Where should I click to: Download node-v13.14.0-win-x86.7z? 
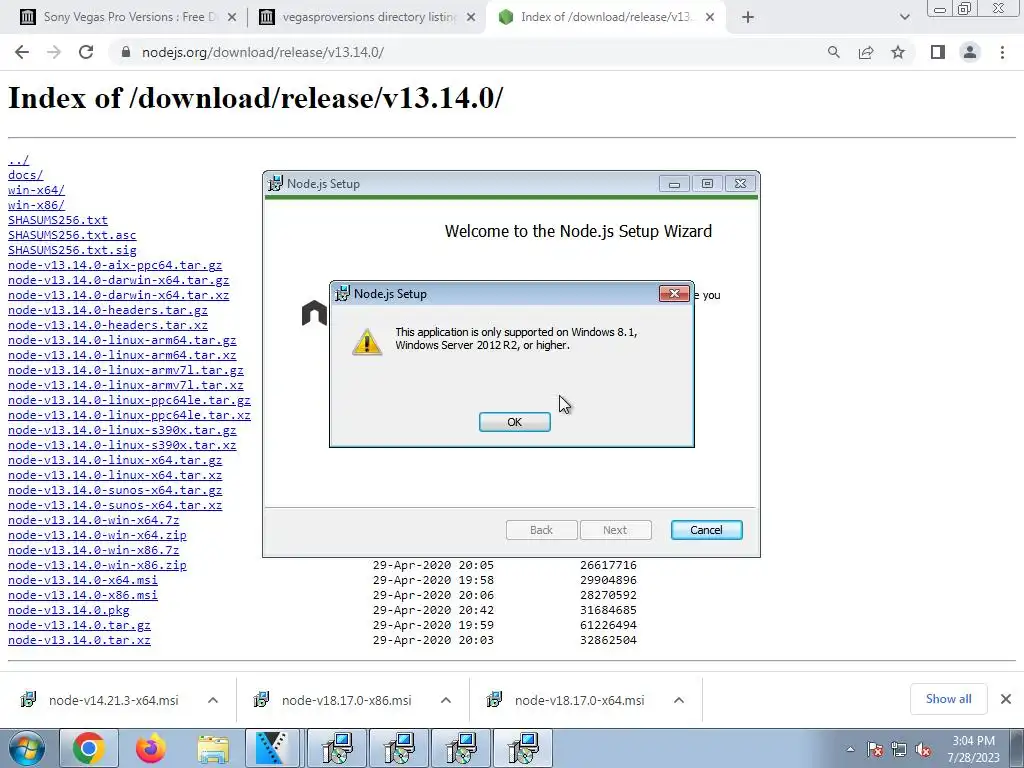tap(93, 550)
